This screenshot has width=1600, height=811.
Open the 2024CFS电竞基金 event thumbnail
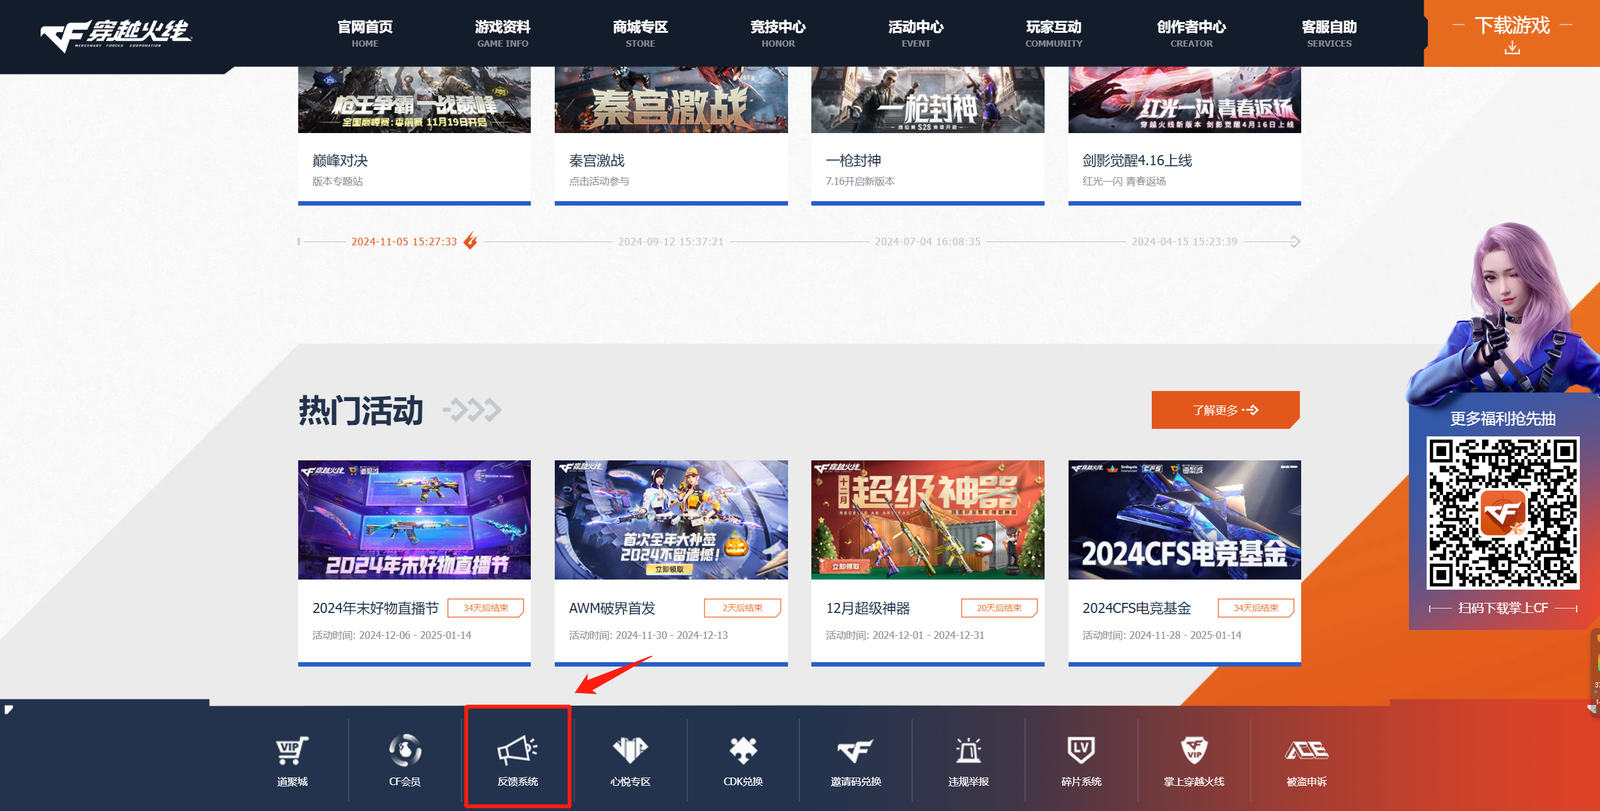pos(1185,520)
